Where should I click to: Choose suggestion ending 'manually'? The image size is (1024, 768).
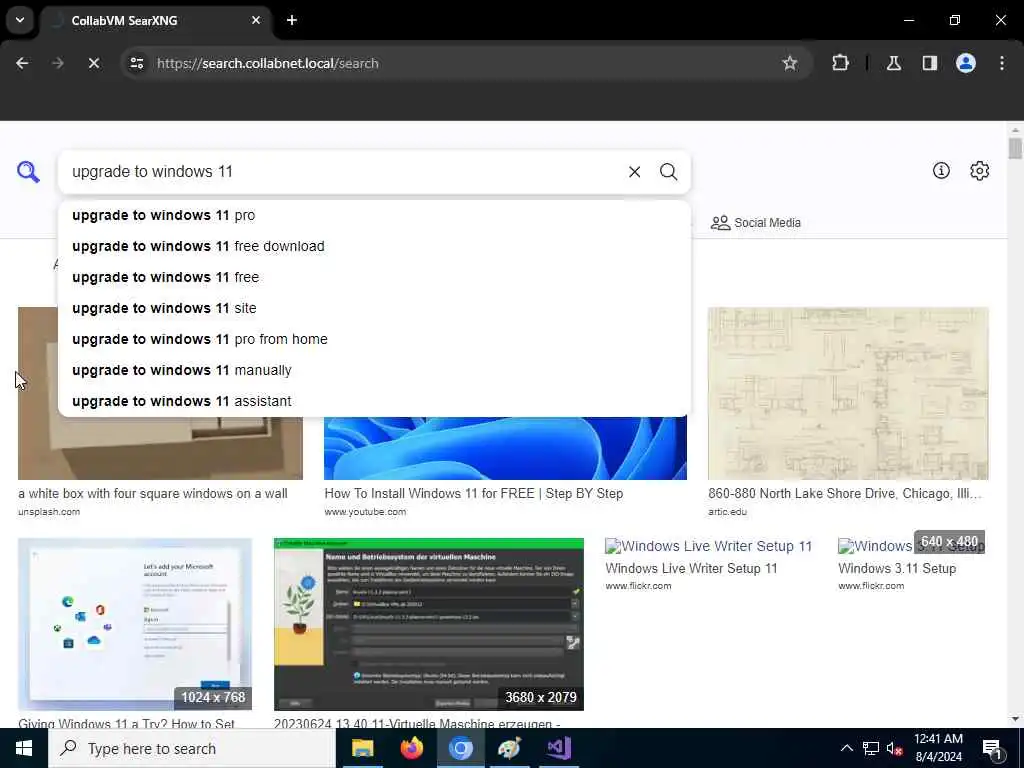[374, 370]
